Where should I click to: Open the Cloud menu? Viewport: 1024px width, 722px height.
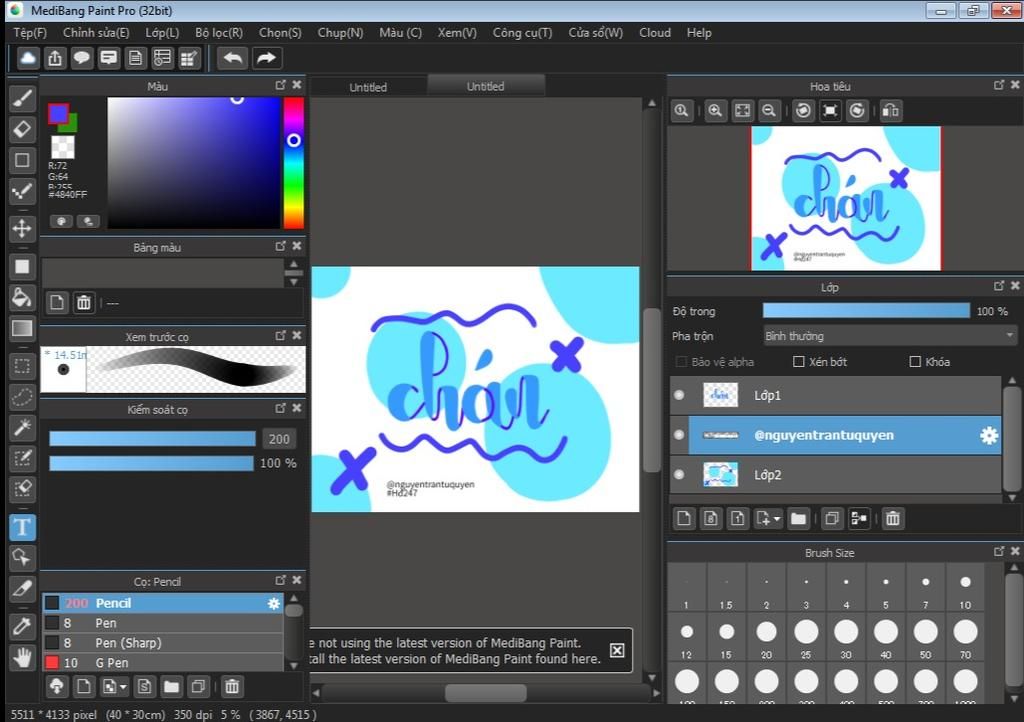click(x=655, y=33)
